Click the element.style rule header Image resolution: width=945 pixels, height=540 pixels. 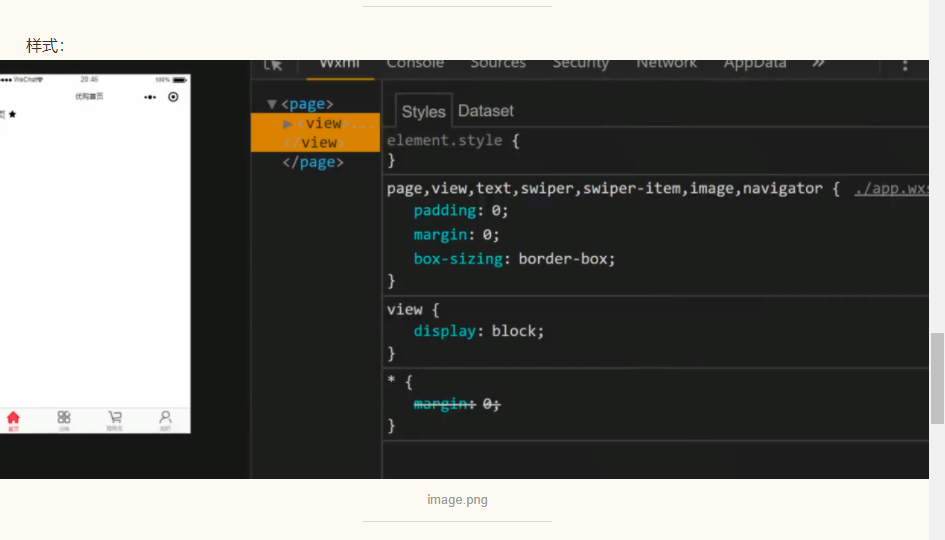point(453,140)
